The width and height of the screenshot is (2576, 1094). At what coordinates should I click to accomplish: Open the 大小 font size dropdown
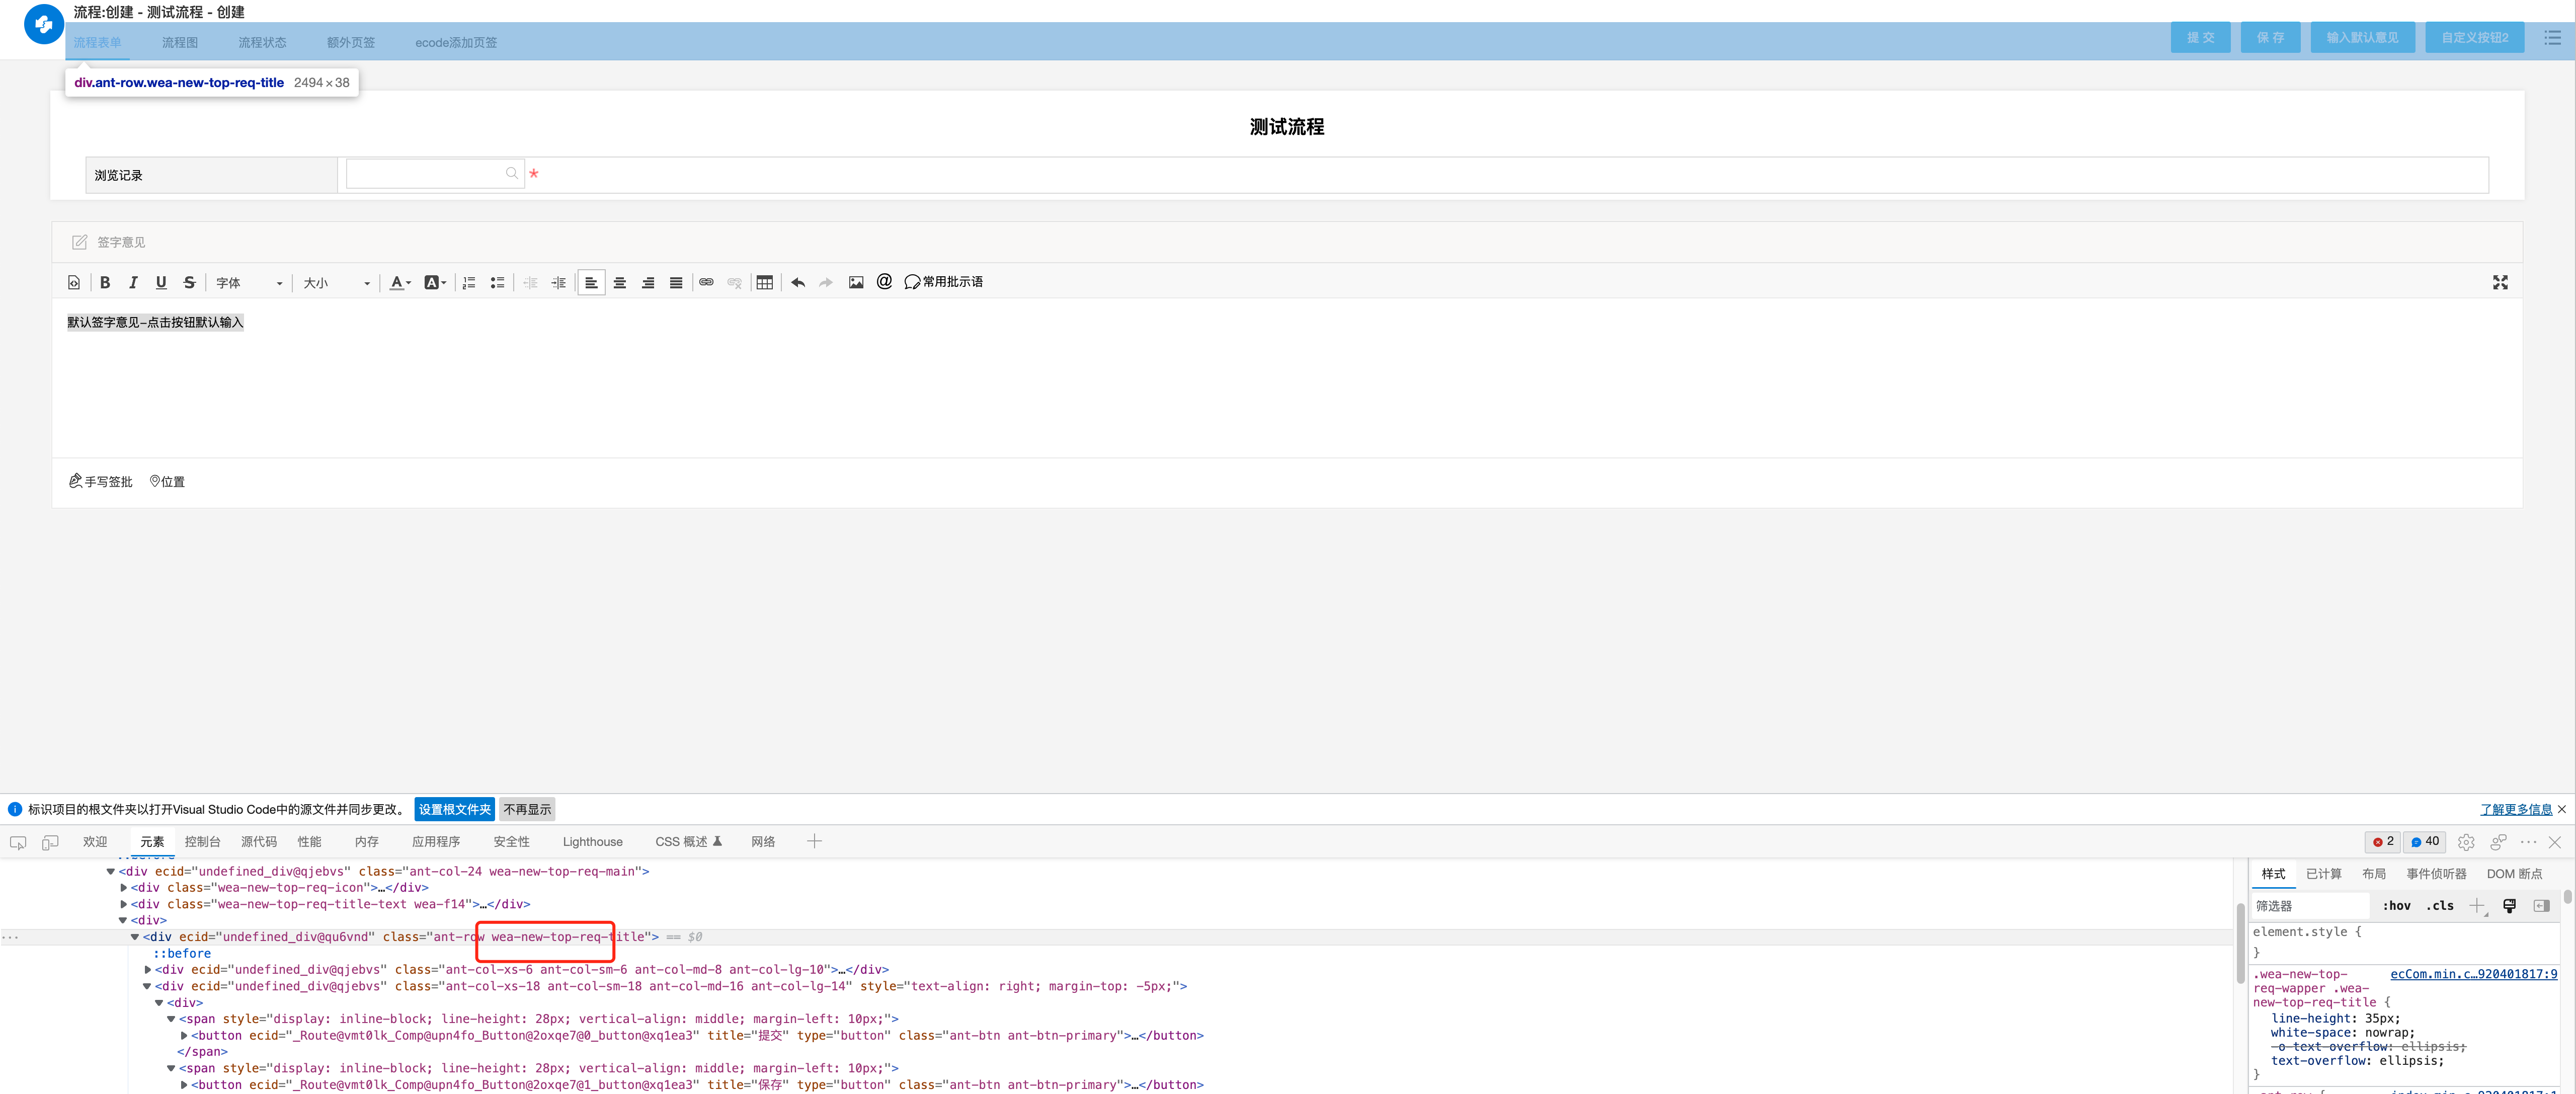337,283
